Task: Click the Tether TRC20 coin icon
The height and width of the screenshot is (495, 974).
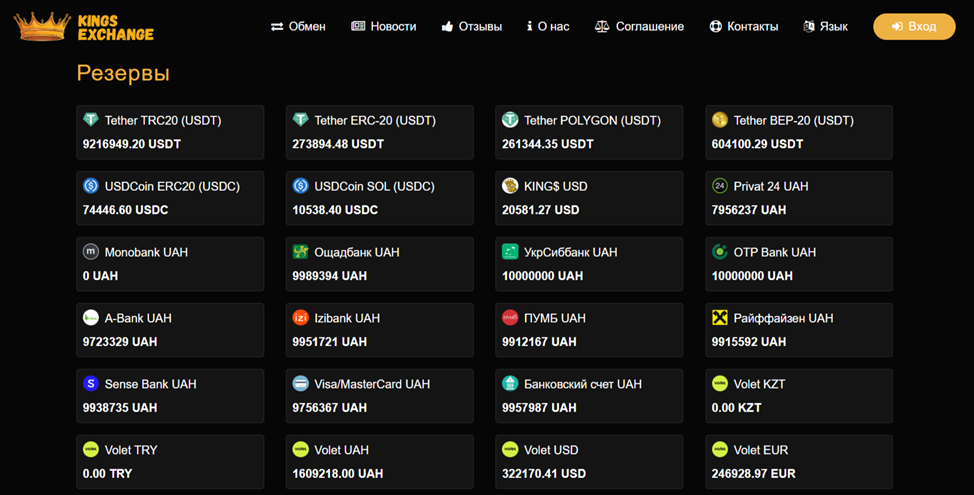Action: click(91, 120)
